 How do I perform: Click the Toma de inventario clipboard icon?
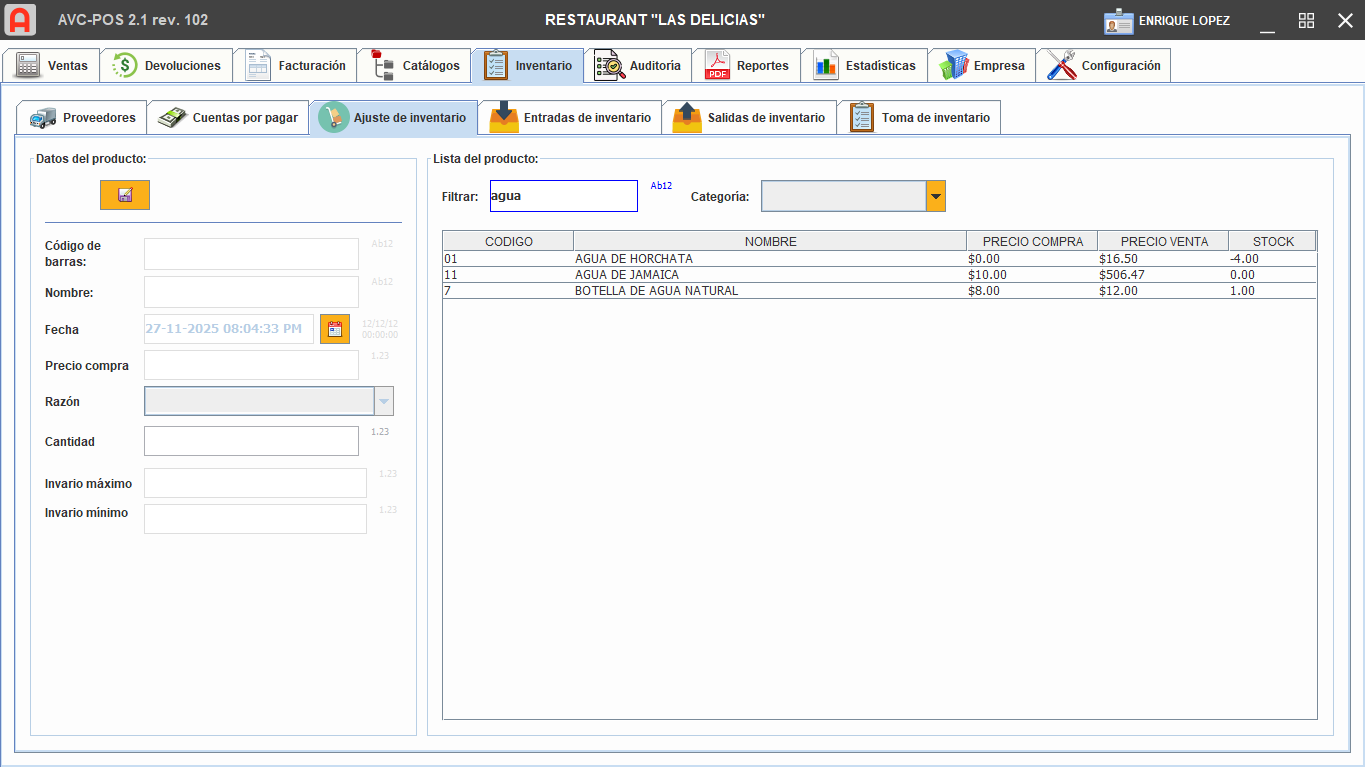coord(859,116)
